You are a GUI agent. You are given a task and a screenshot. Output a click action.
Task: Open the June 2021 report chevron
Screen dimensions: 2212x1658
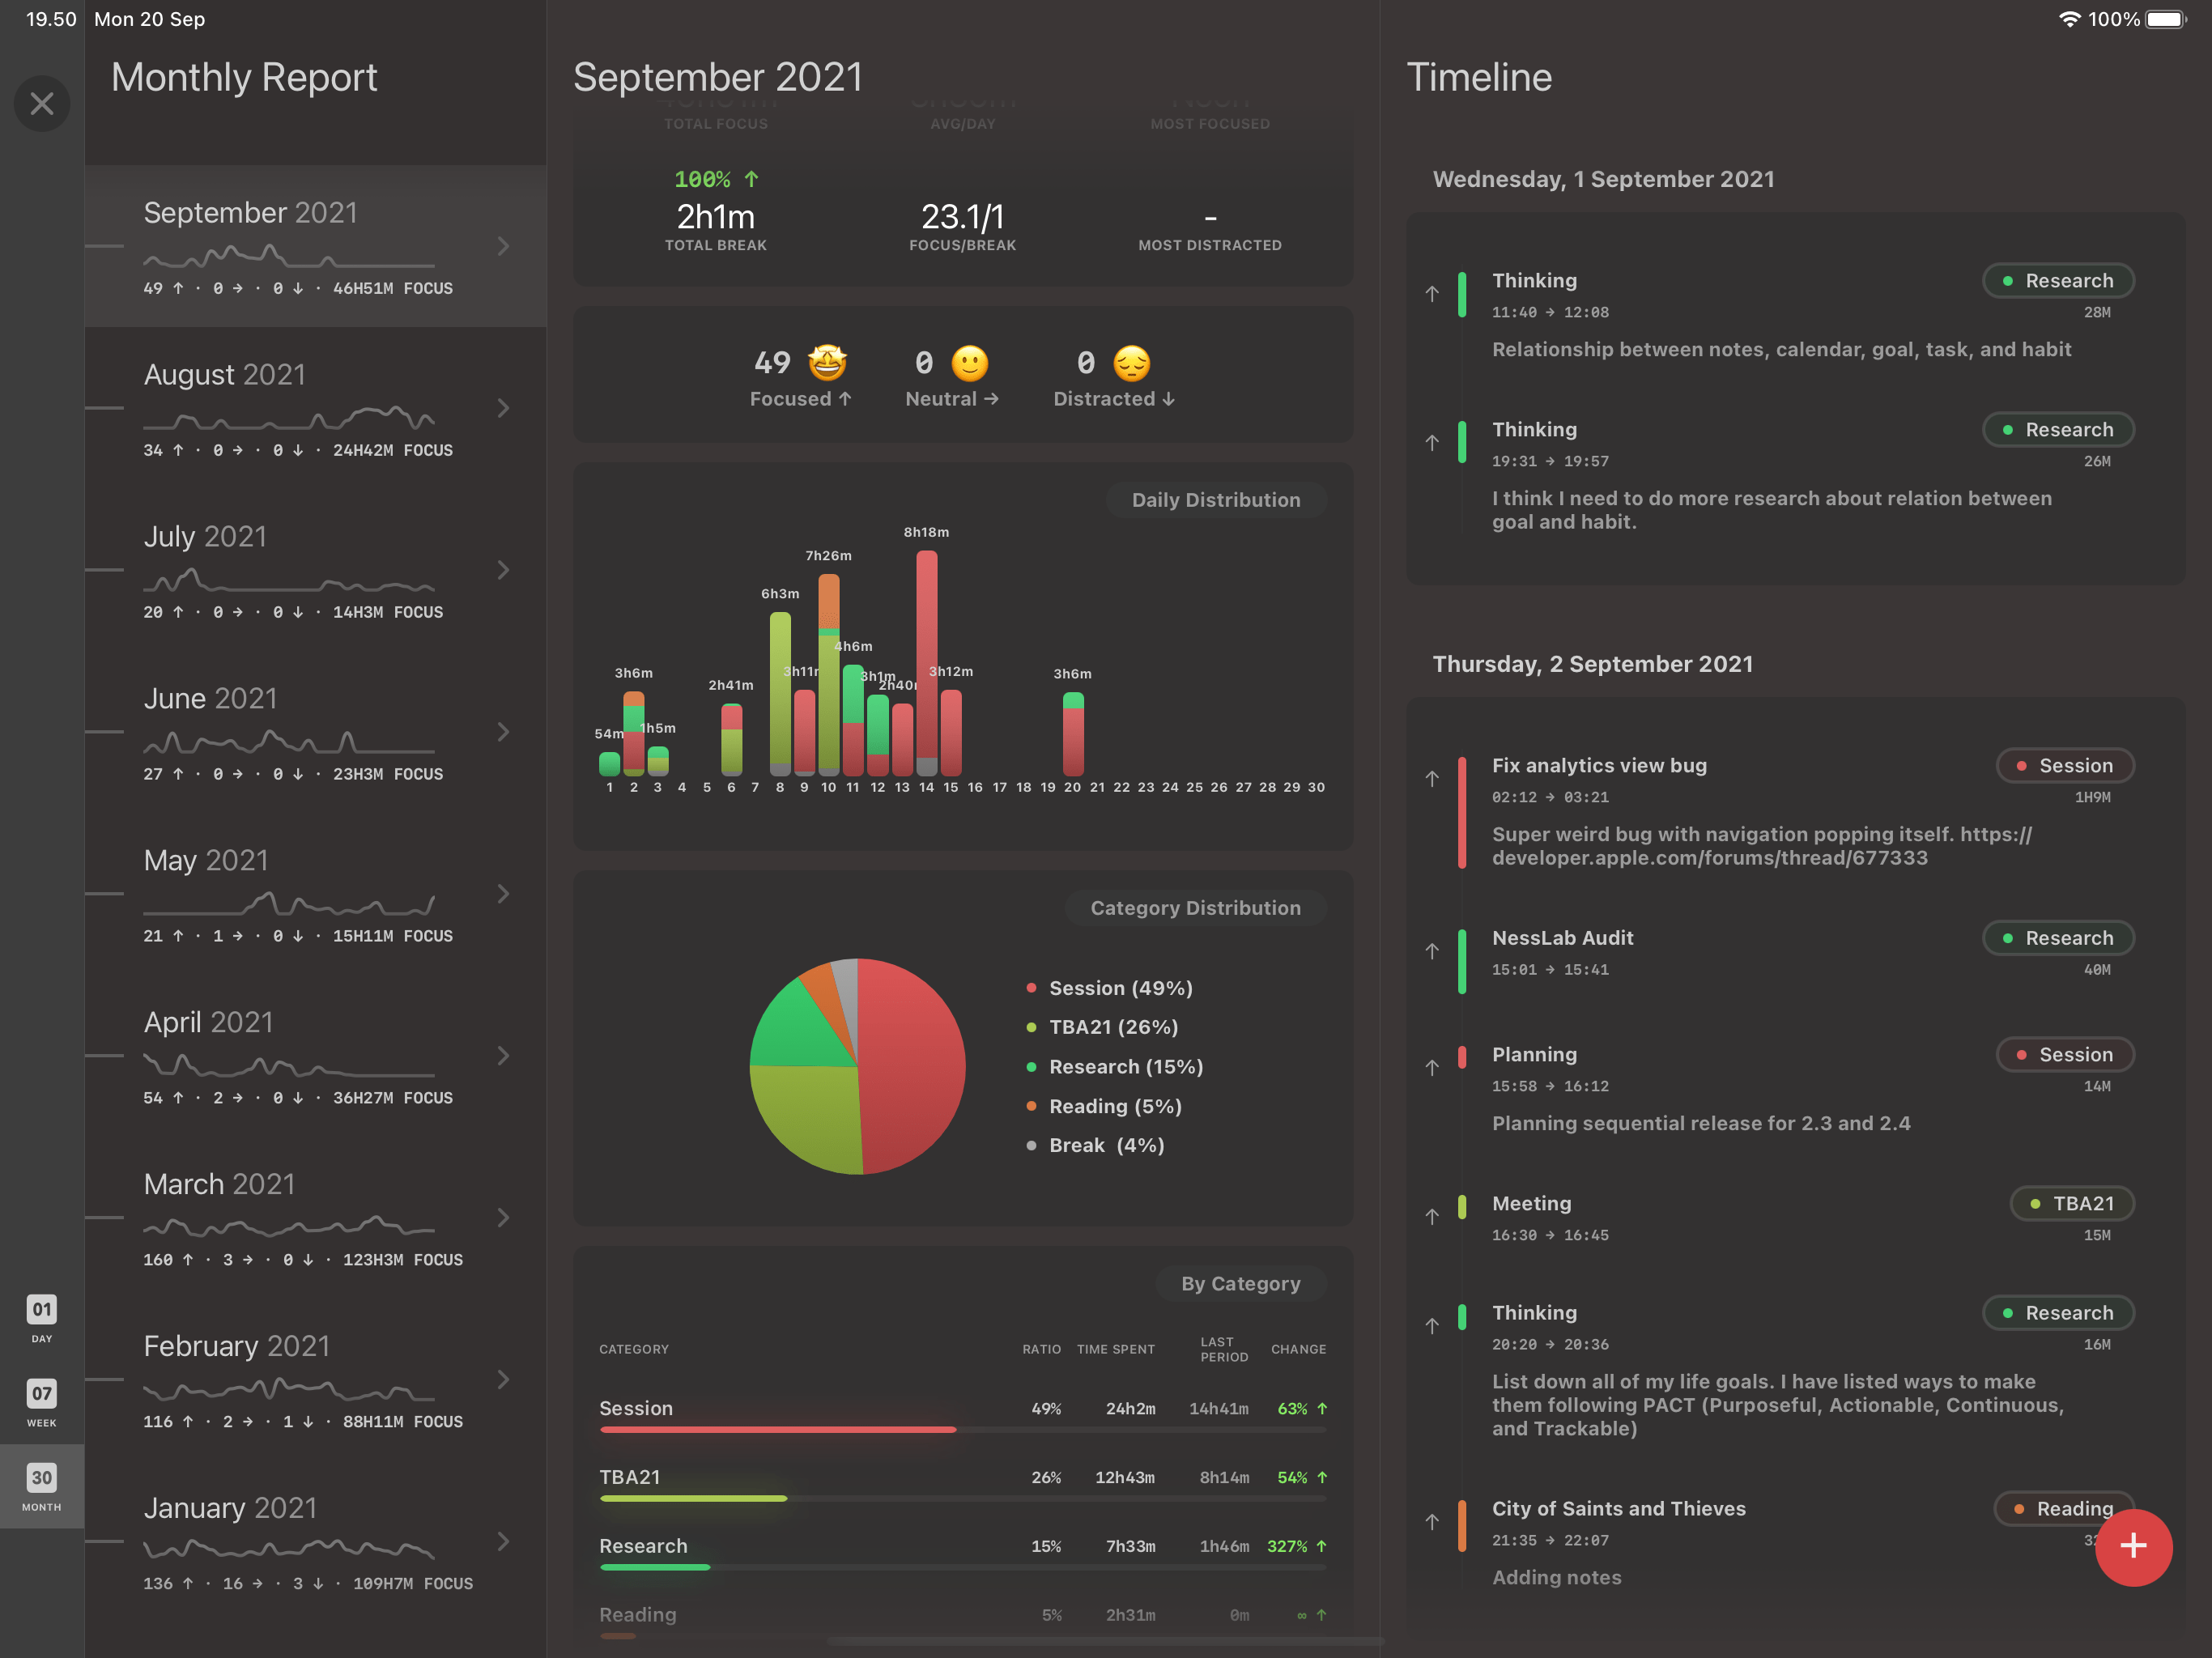[504, 732]
